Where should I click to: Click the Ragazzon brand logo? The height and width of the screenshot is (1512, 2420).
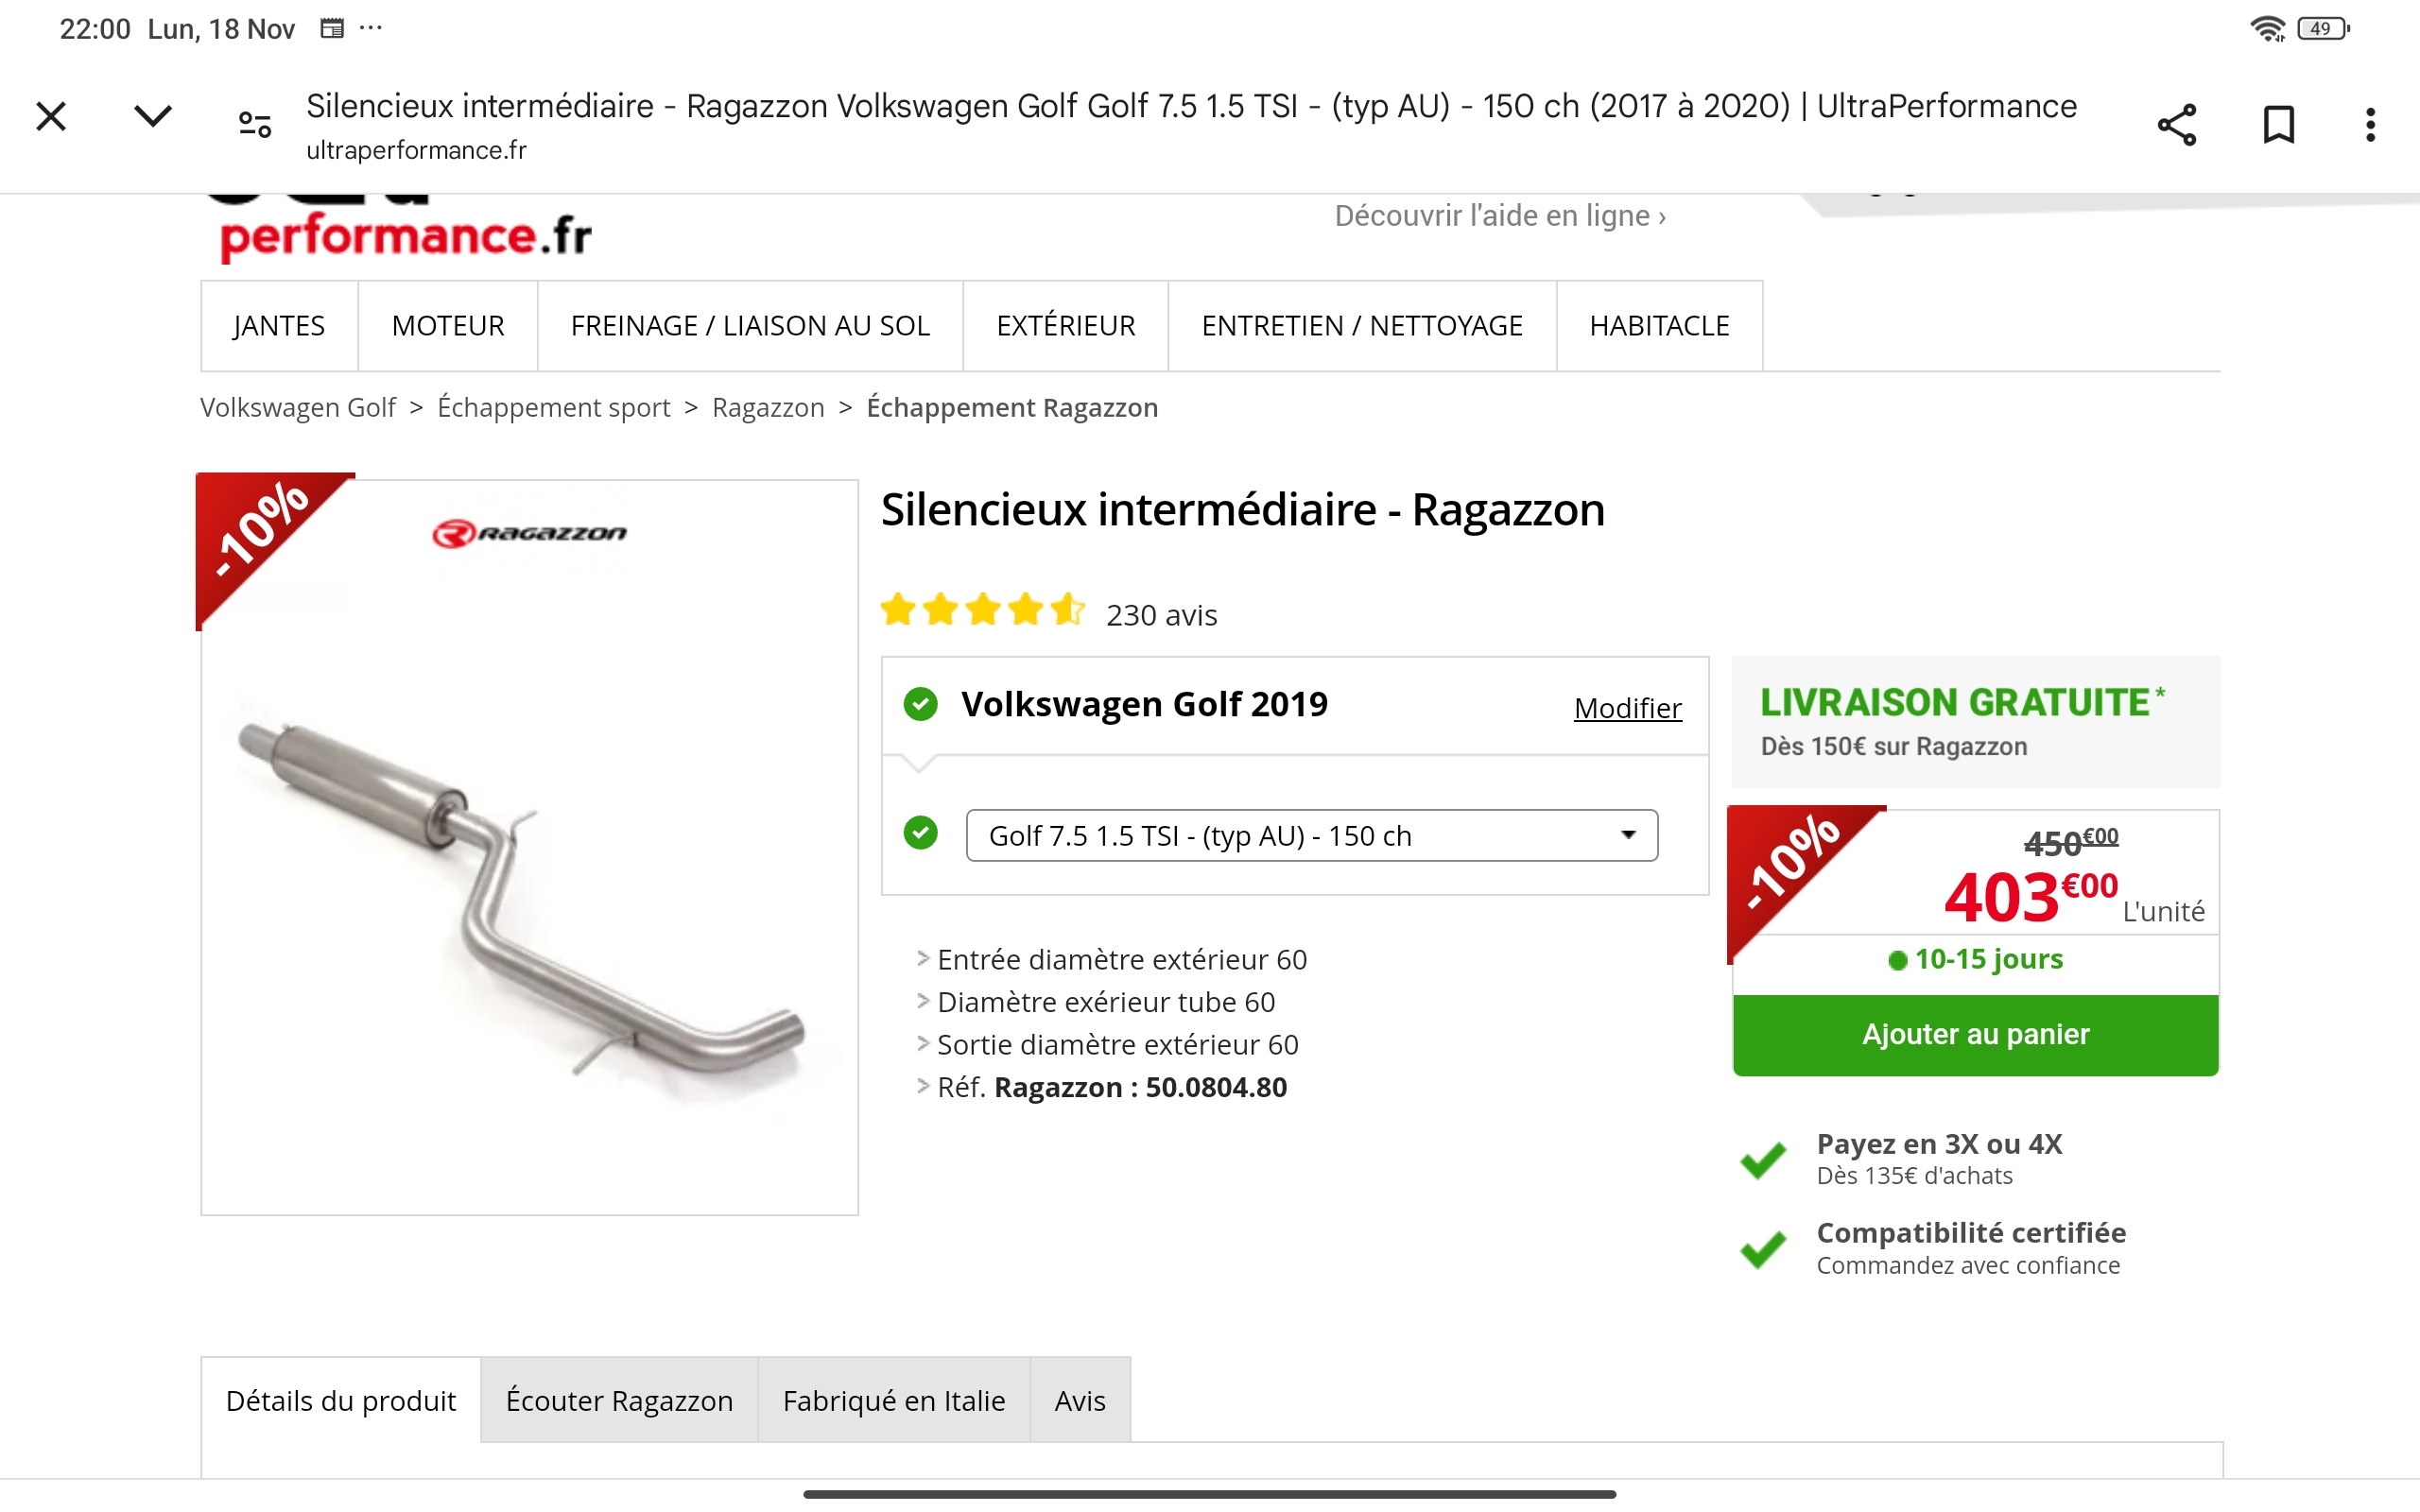529,533
